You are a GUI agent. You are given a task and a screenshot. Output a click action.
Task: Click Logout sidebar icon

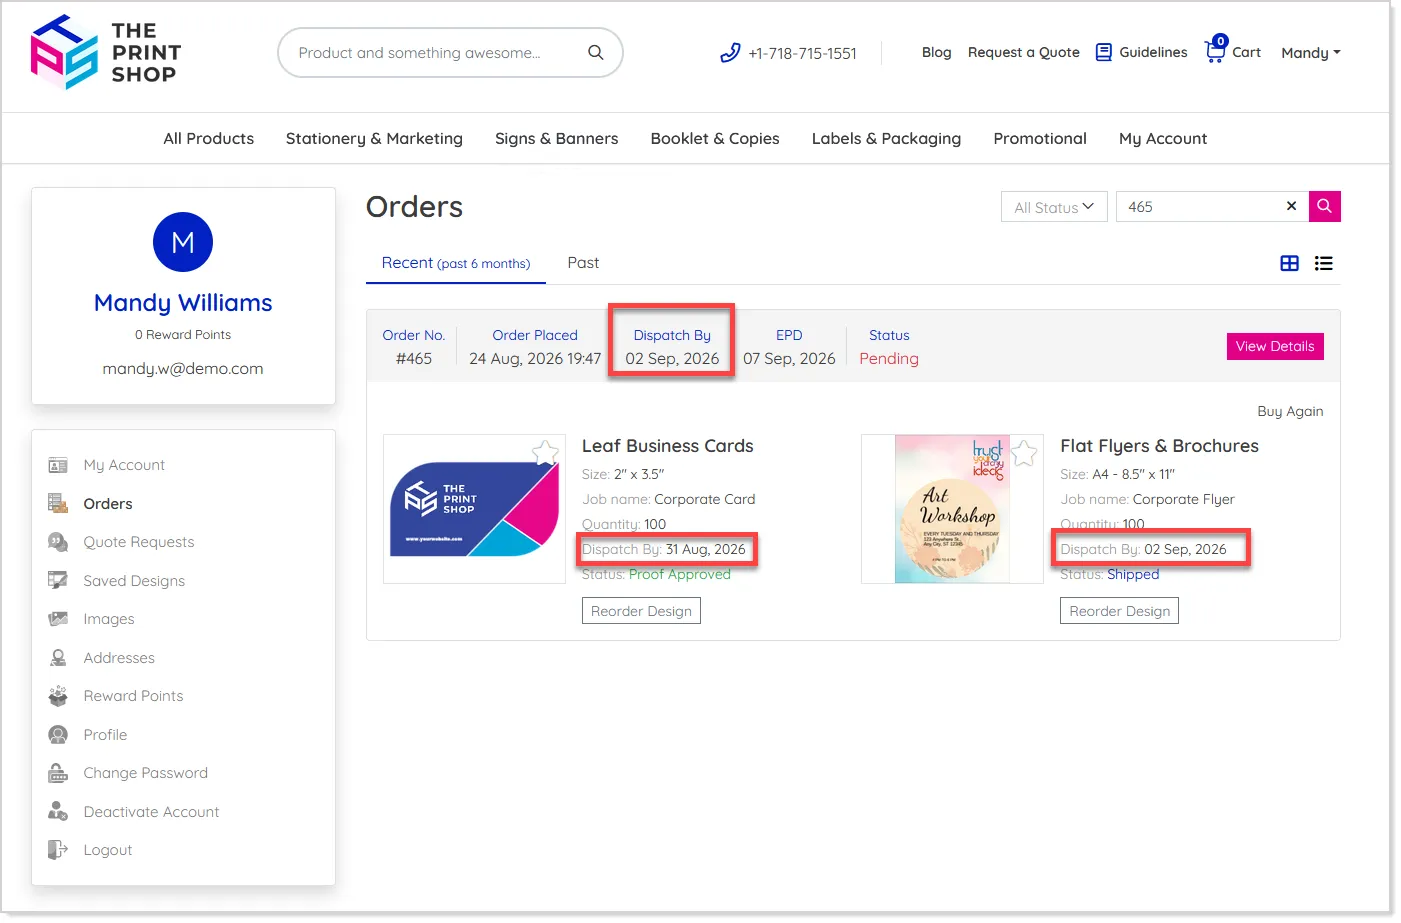pyautogui.click(x=58, y=850)
